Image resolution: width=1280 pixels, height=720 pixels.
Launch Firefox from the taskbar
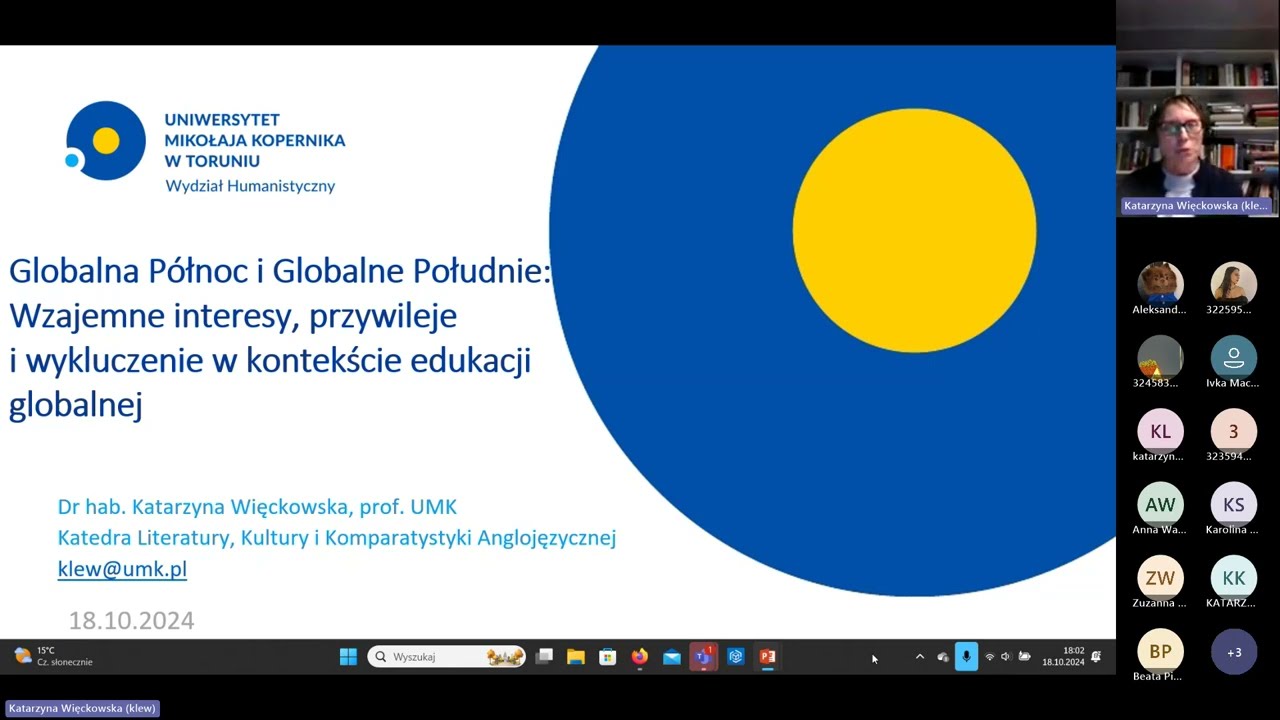640,657
